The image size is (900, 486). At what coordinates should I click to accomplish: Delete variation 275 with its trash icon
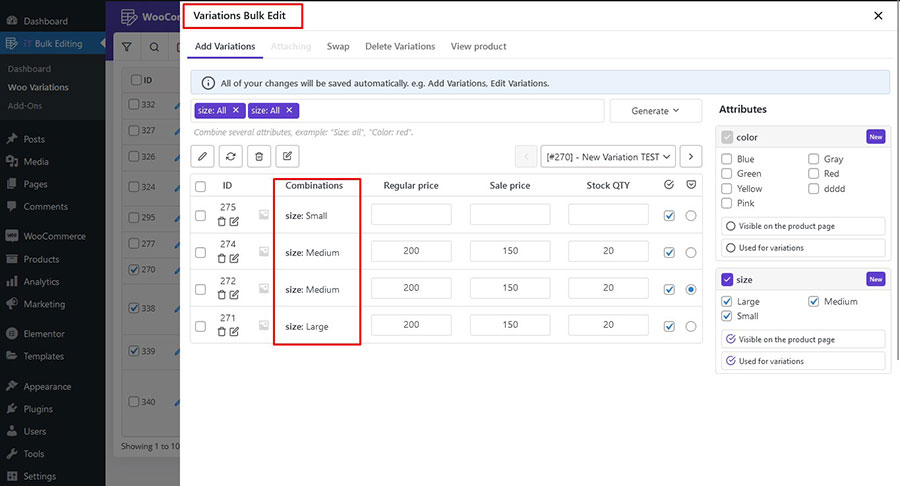point(222,221)
